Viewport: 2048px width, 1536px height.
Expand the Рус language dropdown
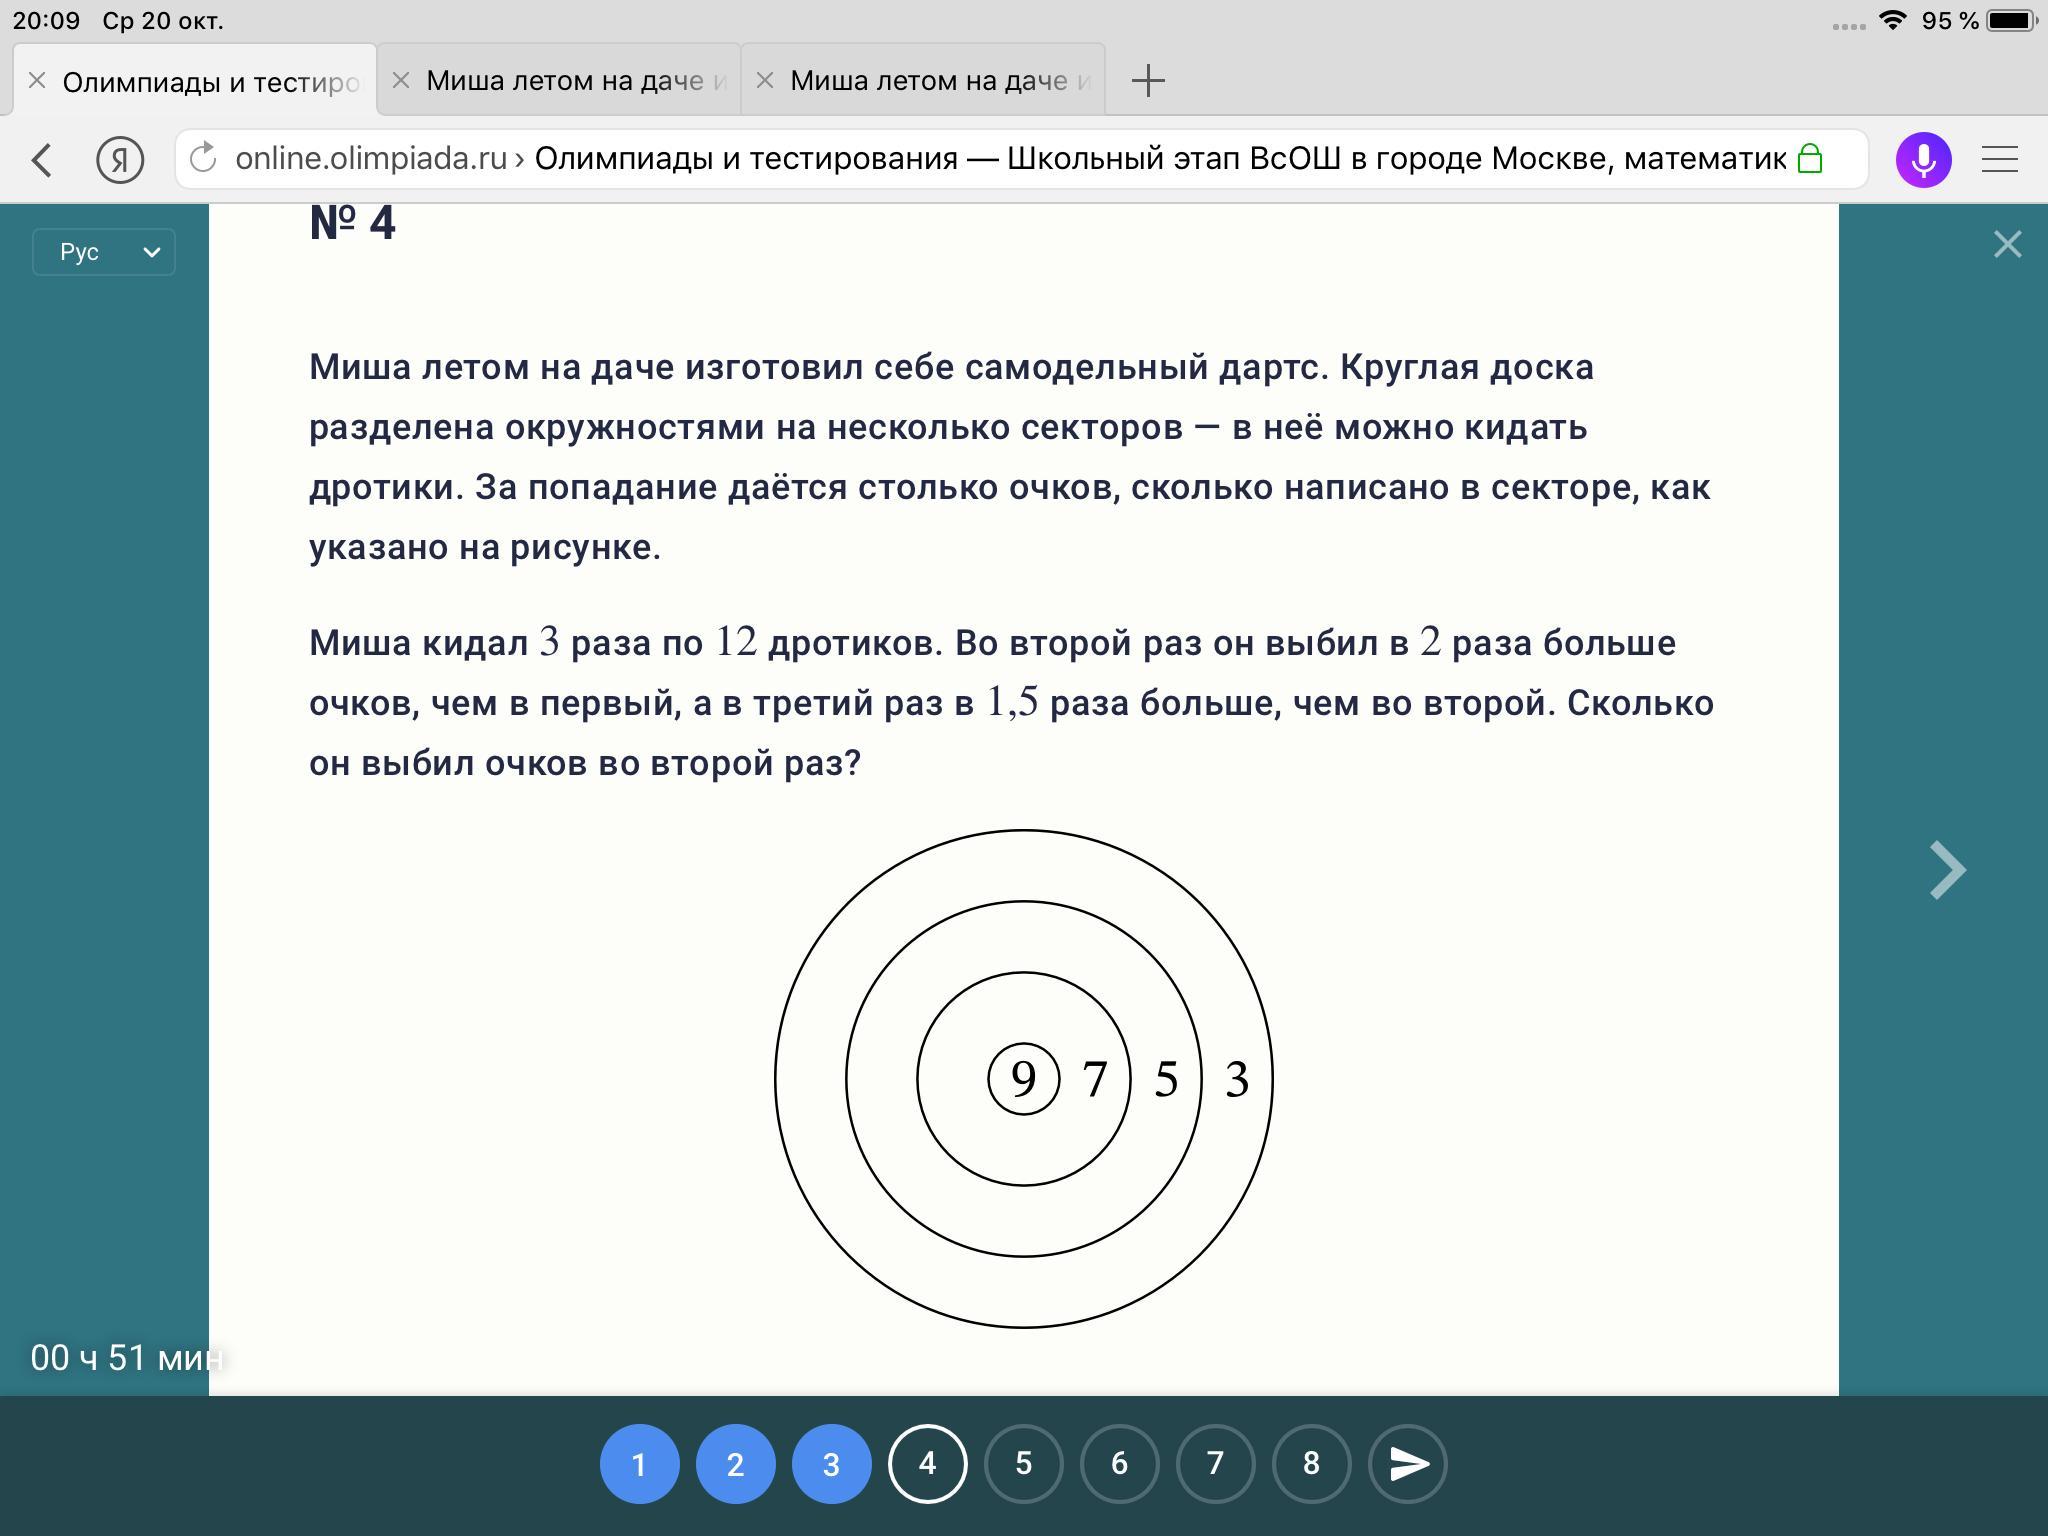(104, 252)
